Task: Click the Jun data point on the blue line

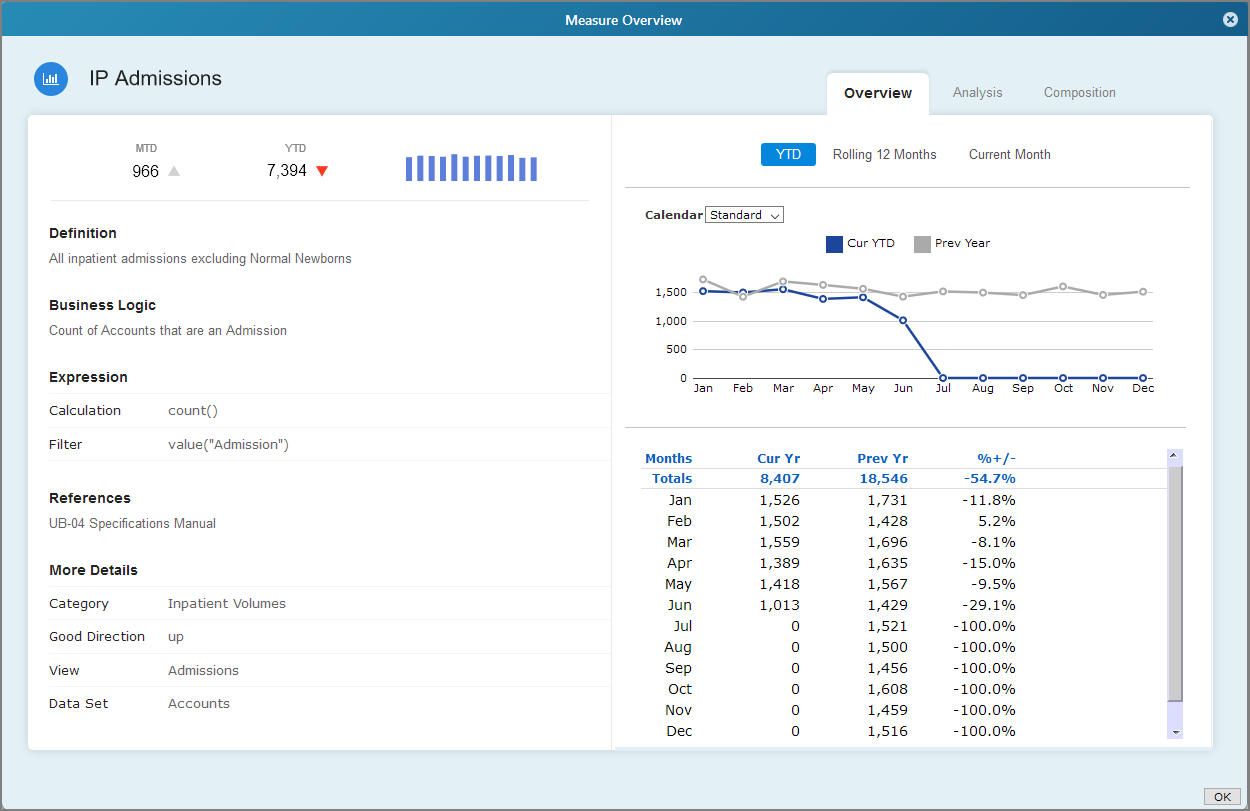Action: [903, 321]
